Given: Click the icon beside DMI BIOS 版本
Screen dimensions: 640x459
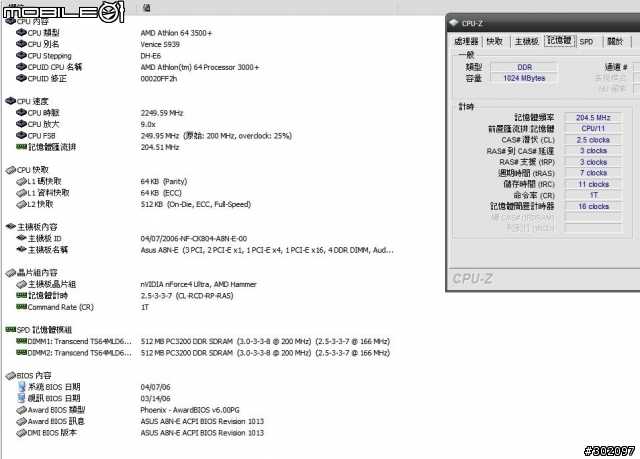Looking at the screenshot, I should 21,432.
